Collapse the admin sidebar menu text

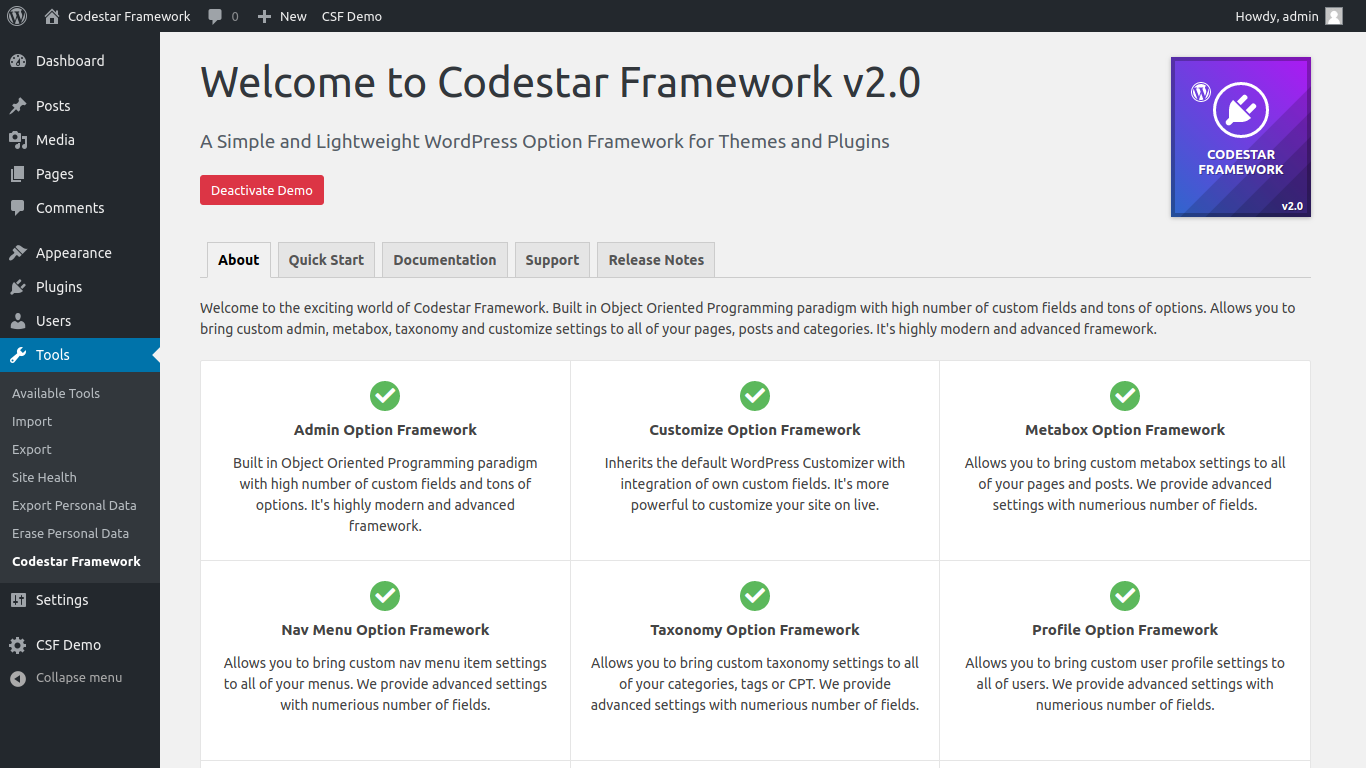(x=79, y=678)
